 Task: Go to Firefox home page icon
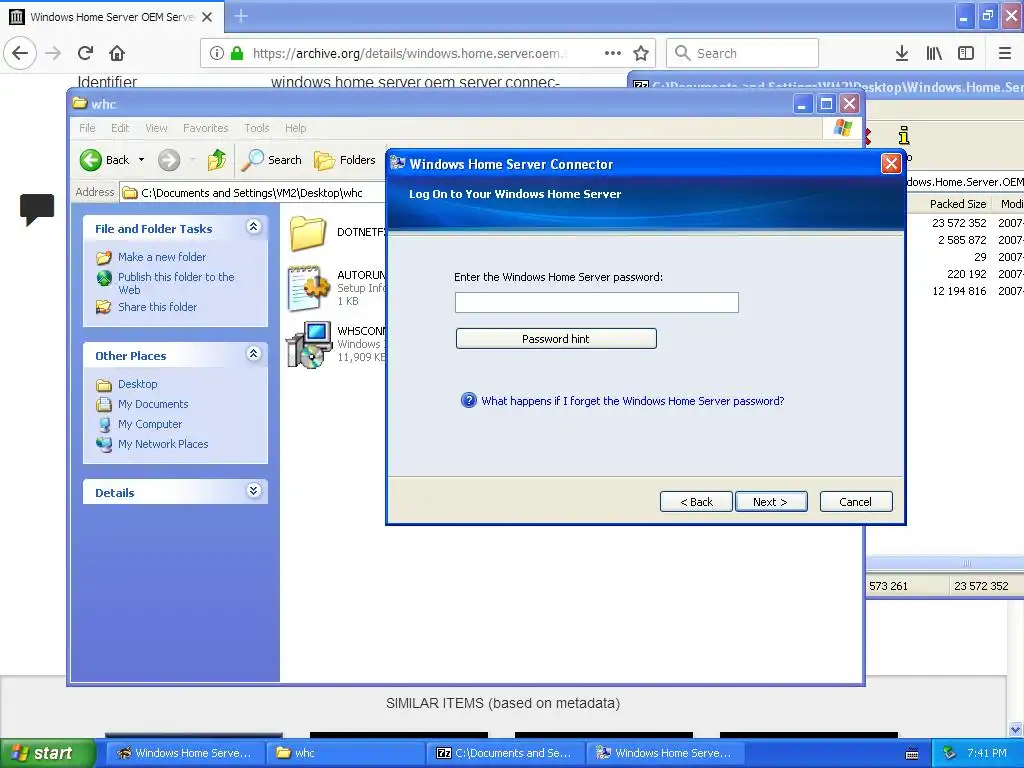(x=117, y=53)
